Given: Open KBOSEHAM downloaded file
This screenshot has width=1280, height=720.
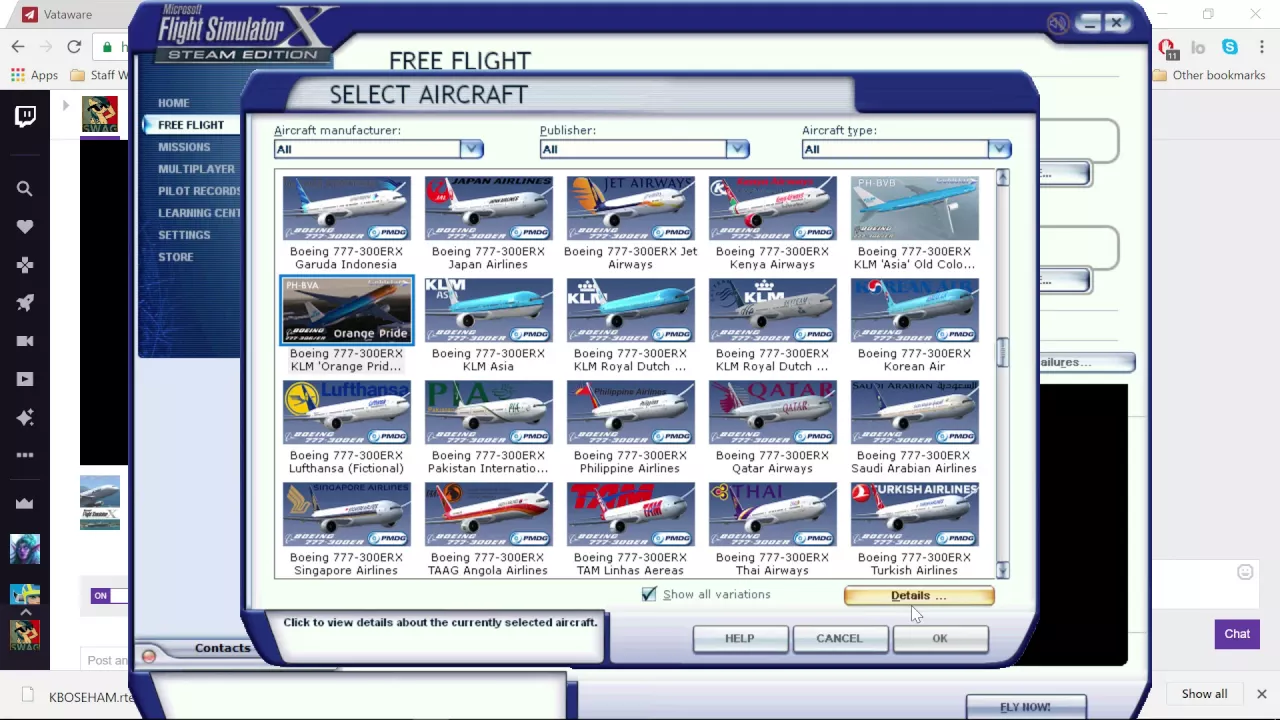Looking at the screenshot, I should [78, 697].
